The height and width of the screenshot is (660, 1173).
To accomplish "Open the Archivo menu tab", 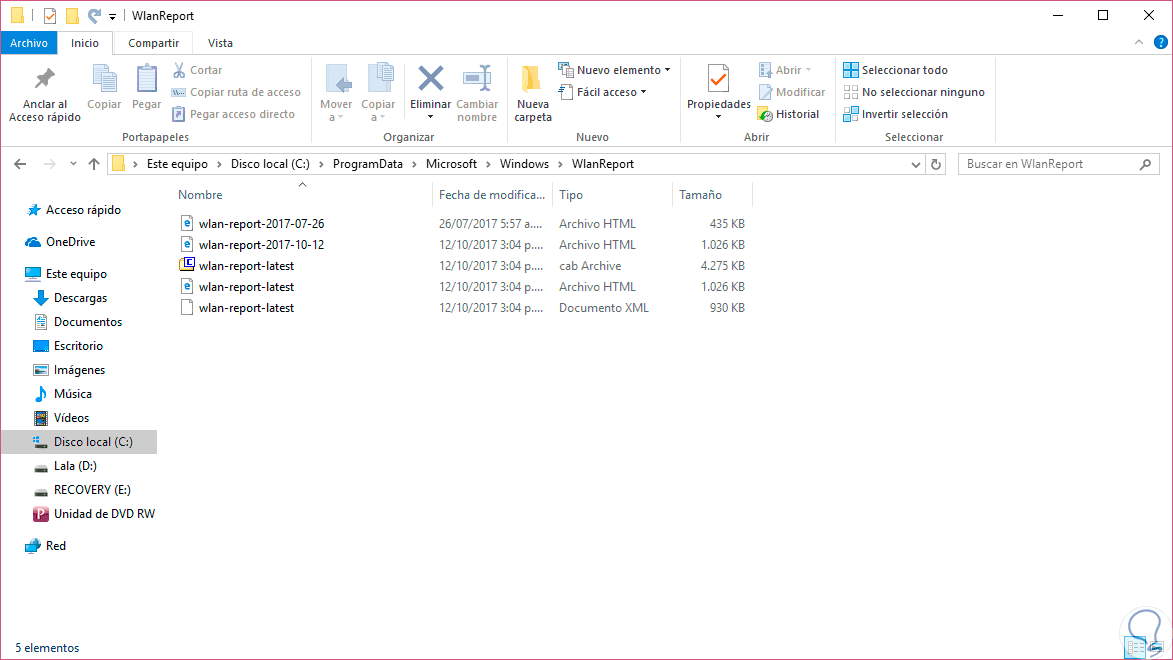I will [x=29, y=43].
